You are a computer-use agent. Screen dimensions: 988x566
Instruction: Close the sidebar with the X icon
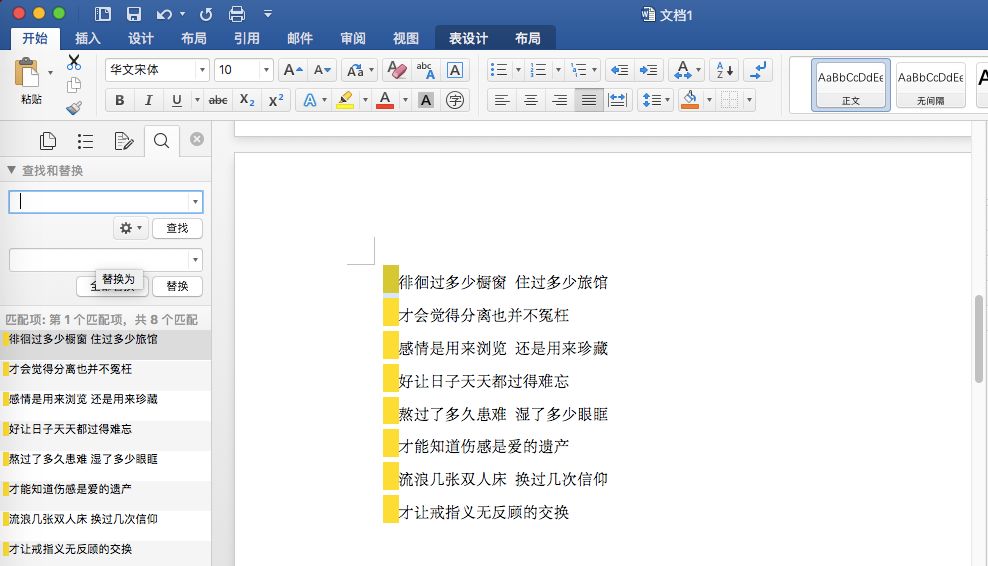tap(197, 139)
